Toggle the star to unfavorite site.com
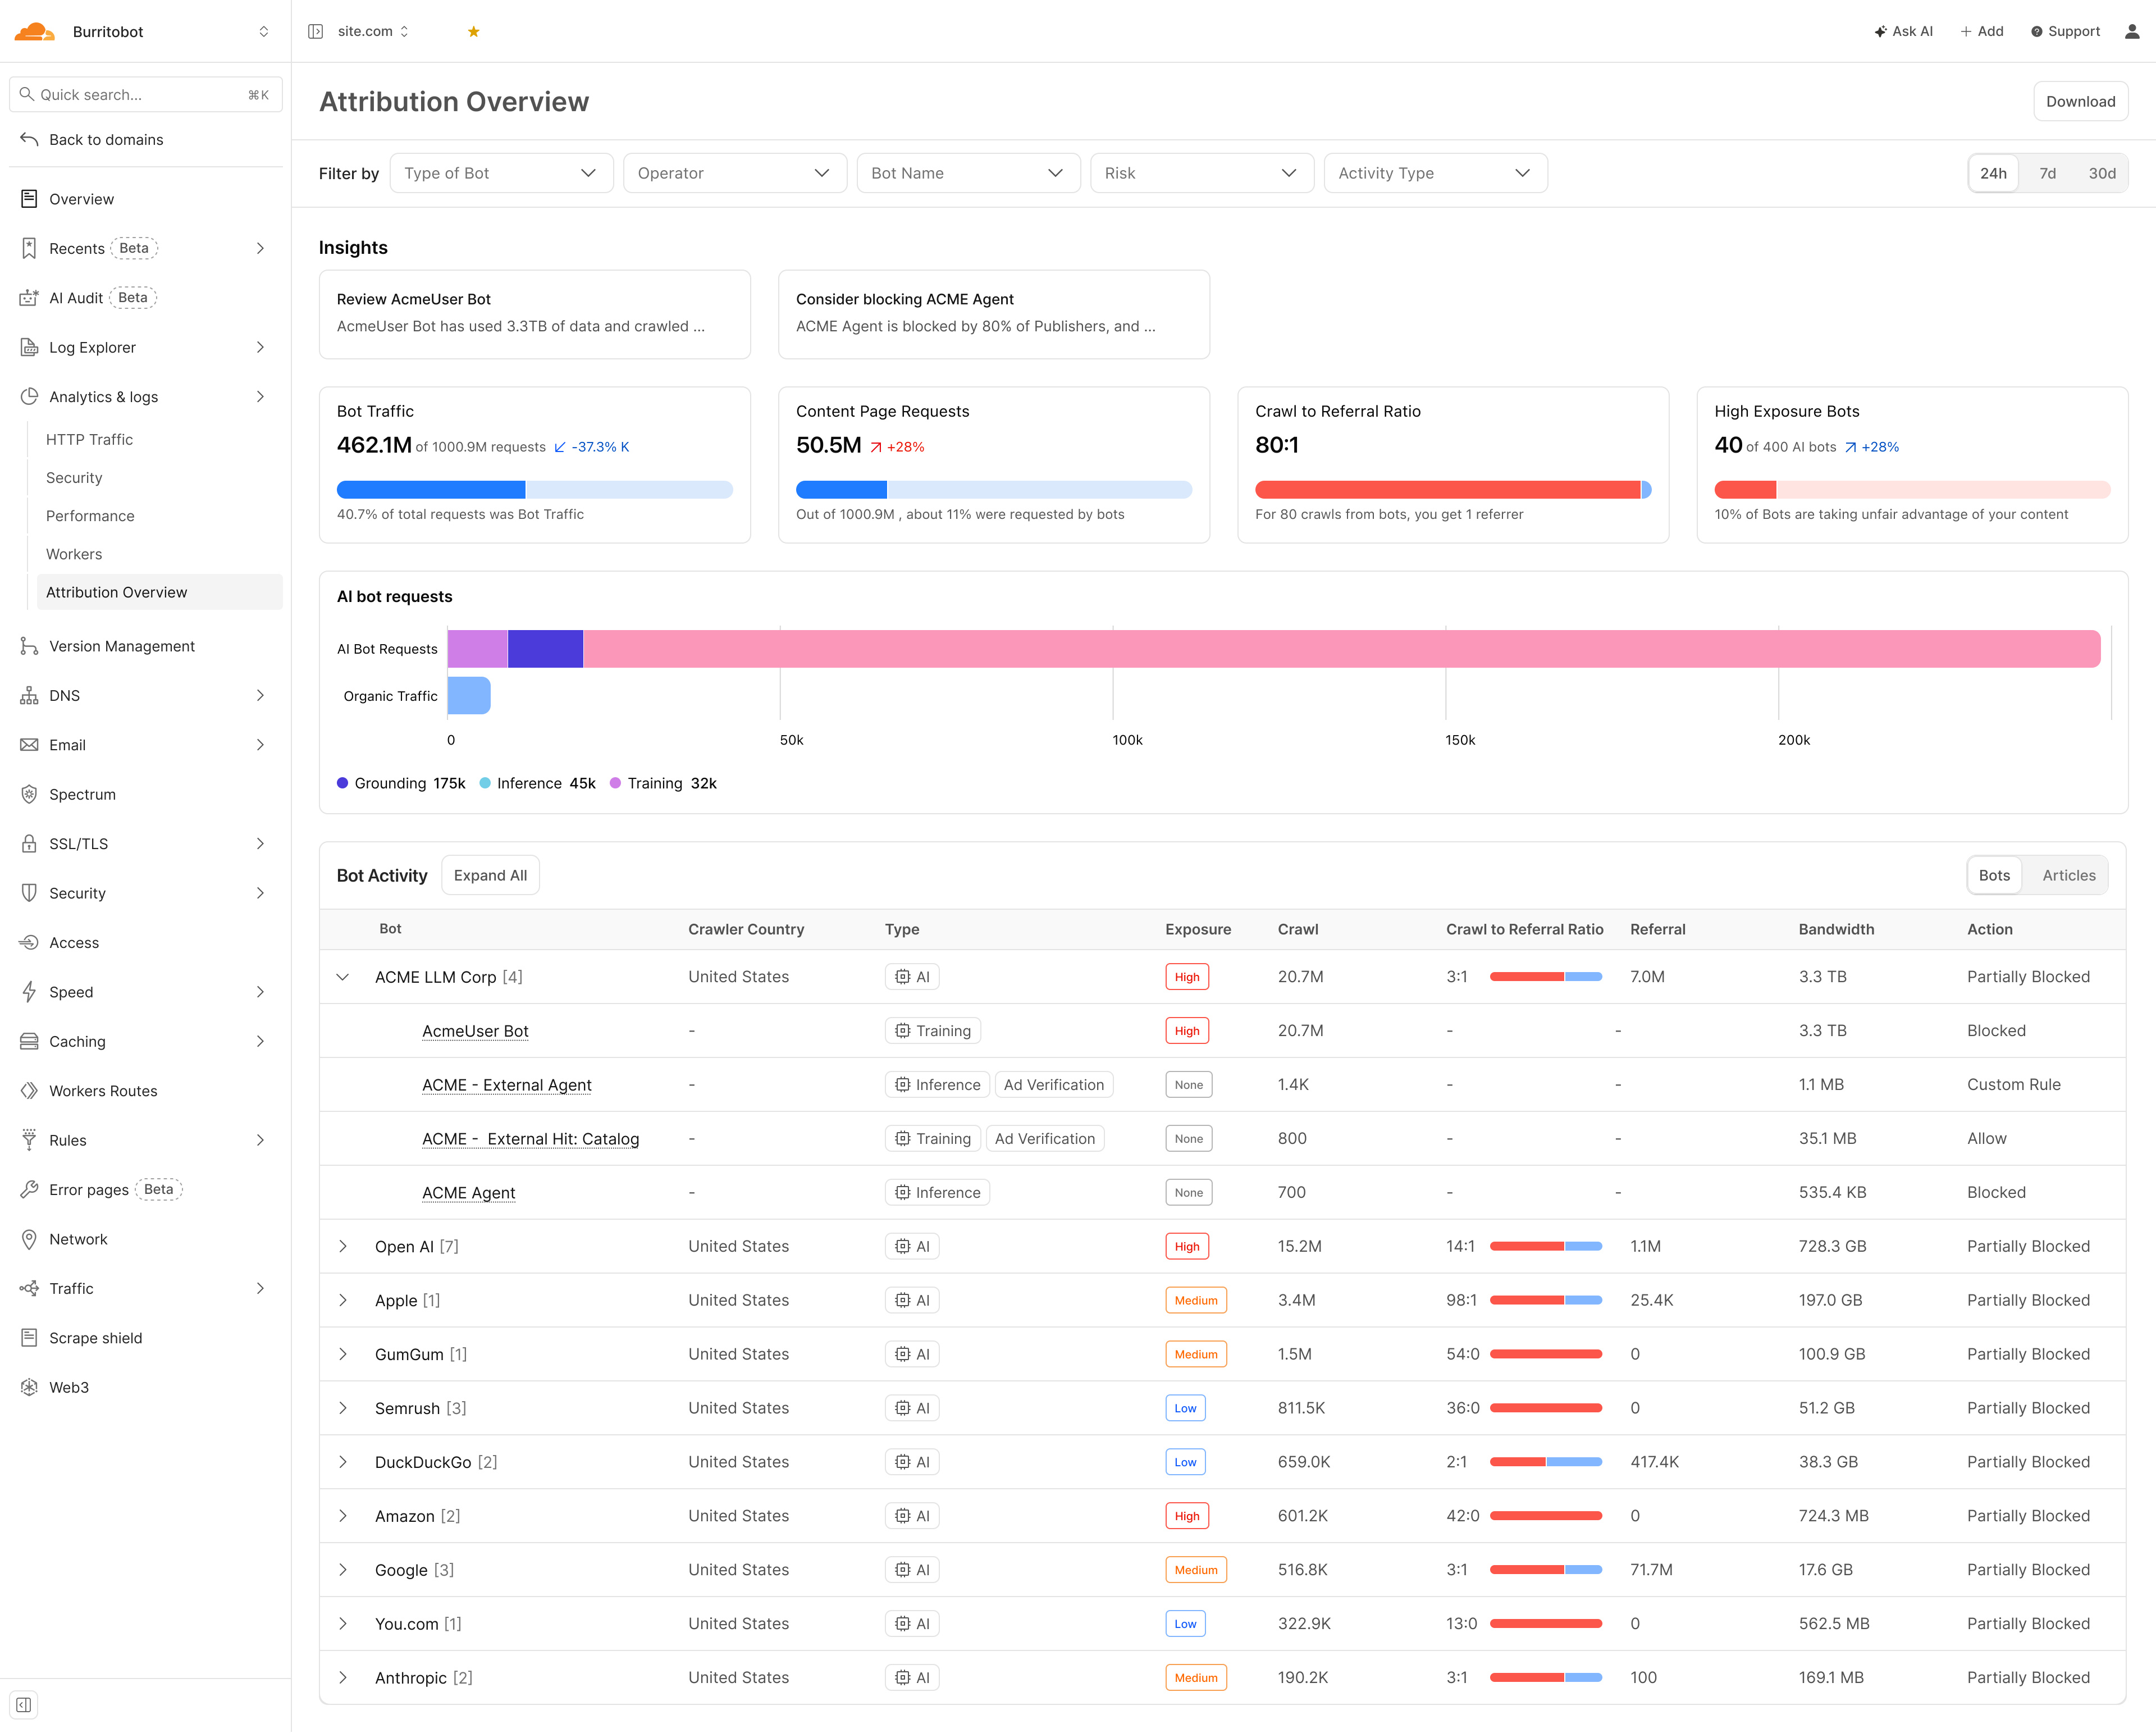This screenshot has height=1733, width=2156. (x=472, y=31)
